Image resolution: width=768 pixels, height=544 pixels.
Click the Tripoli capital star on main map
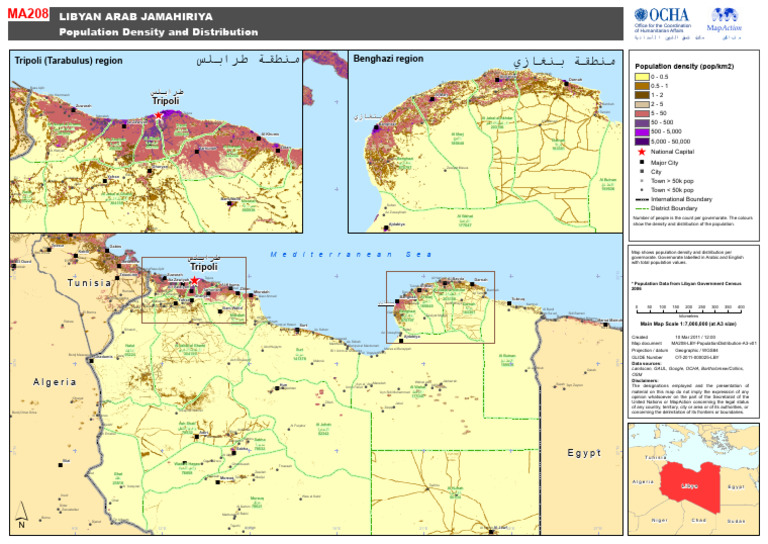pyautogui.click(x=195, y=282)
